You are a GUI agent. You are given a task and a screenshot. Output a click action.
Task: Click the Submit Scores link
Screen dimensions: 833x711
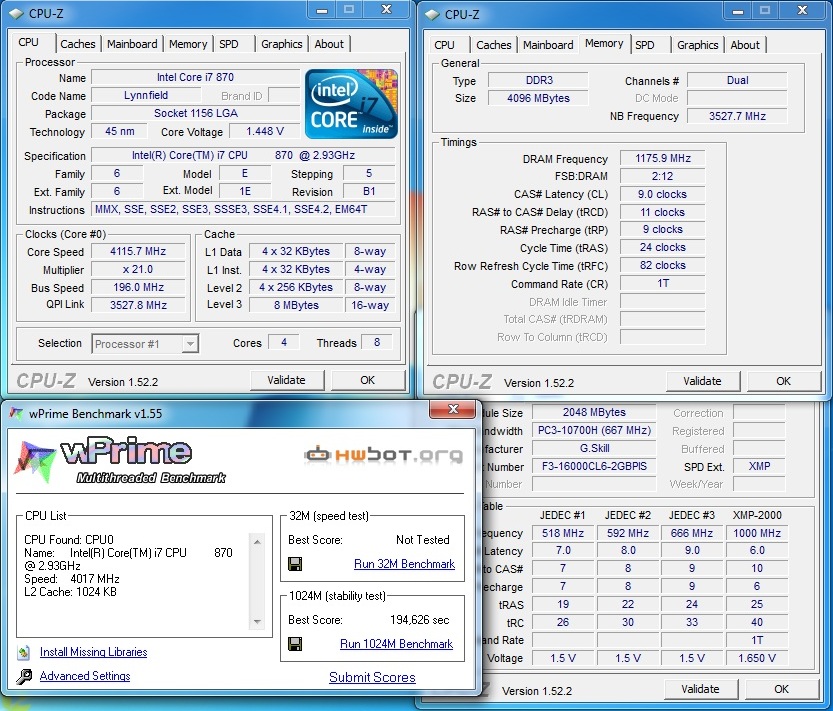click(372, 677)
